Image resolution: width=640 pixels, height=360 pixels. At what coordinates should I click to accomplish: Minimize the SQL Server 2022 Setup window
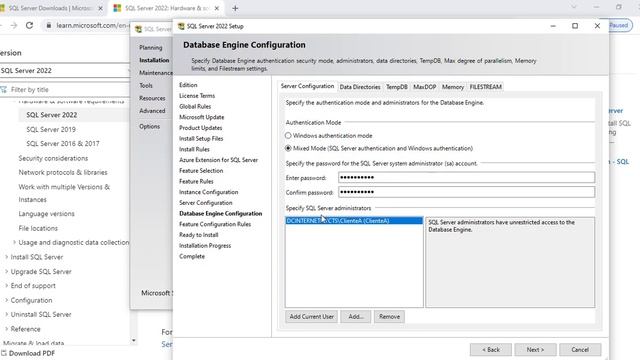[x=553, y=26]
